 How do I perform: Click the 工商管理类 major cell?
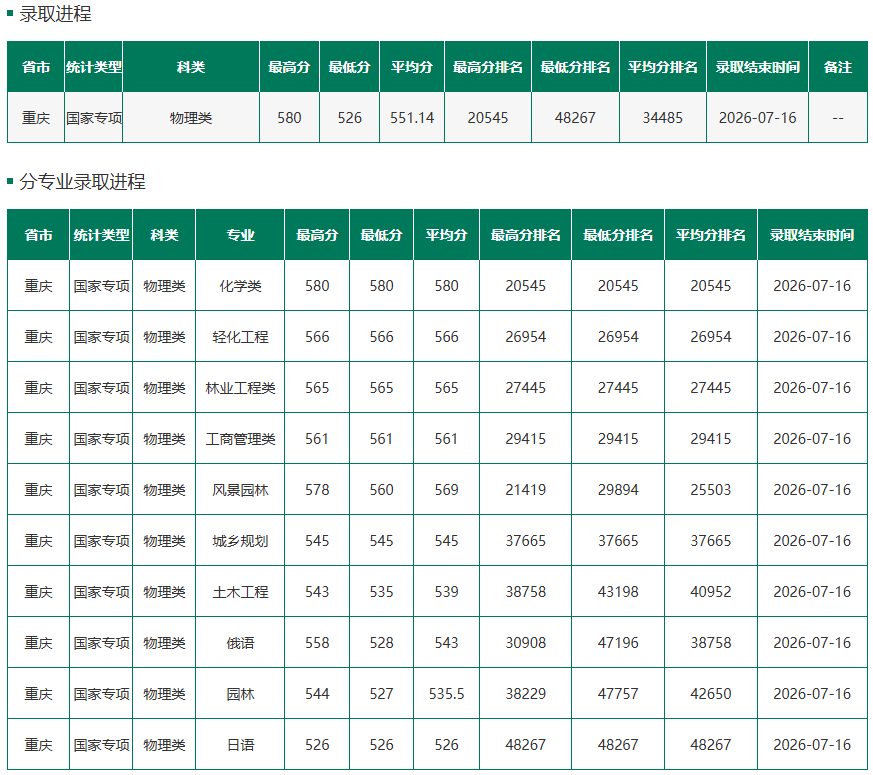click(x=240, y=439)
